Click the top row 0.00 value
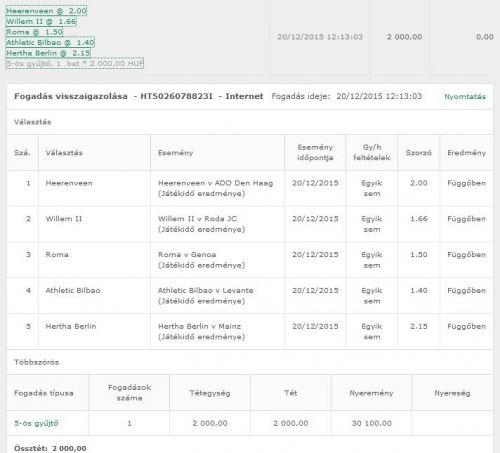500x453 pixels. point(485,37)
